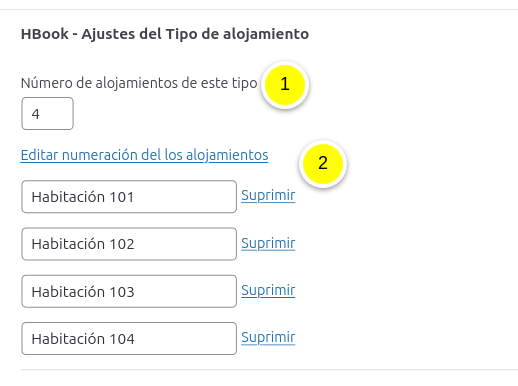The height and width of the screenshot is (386, 518).
Task: Click Suprimir next to Habitación 103
Action: click(x=268, y=291)
